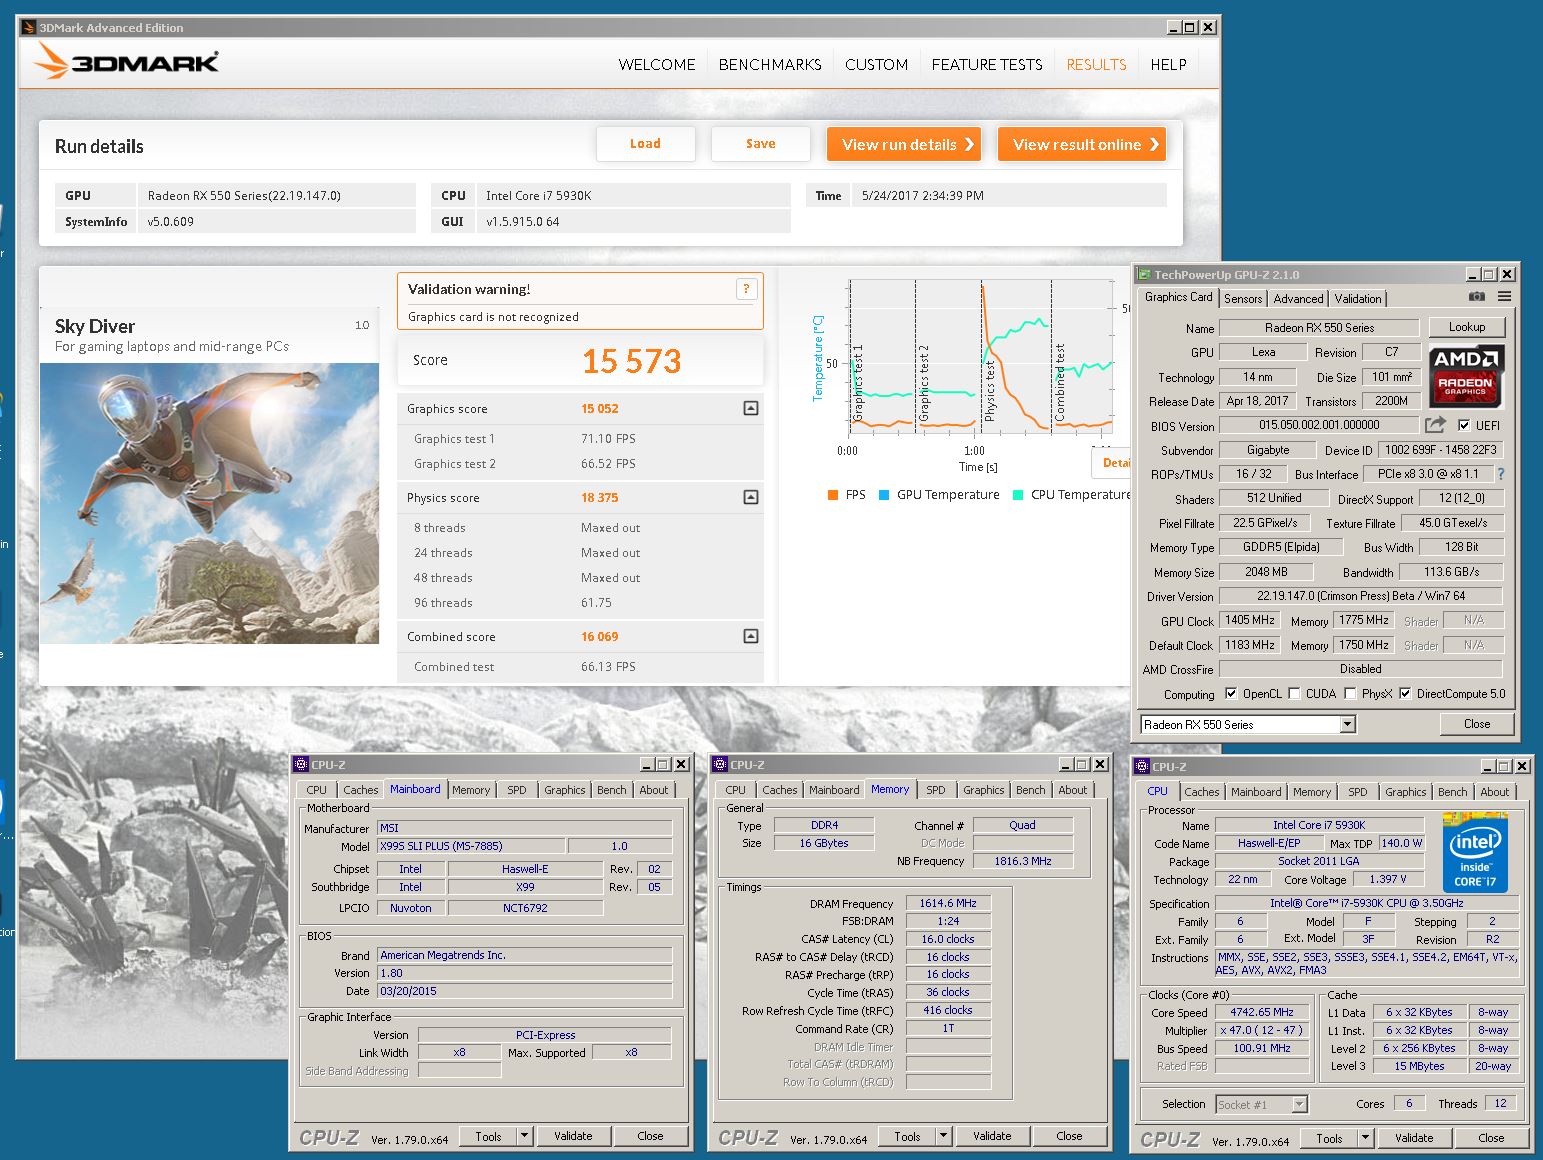1543x1160 pixels.
Task: Open Tools dropdown arrow in CPU-Z CPU window
Action: (x=1365, y=1138)
